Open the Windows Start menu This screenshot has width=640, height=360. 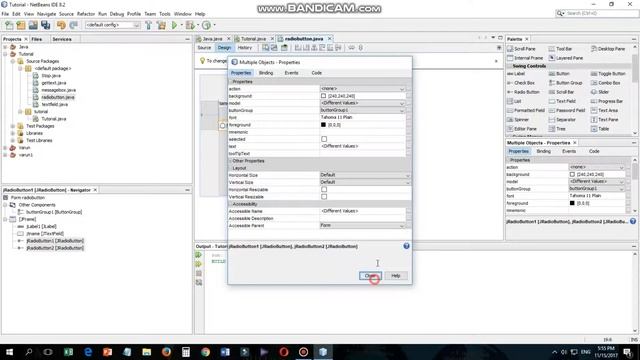(9, 352)
